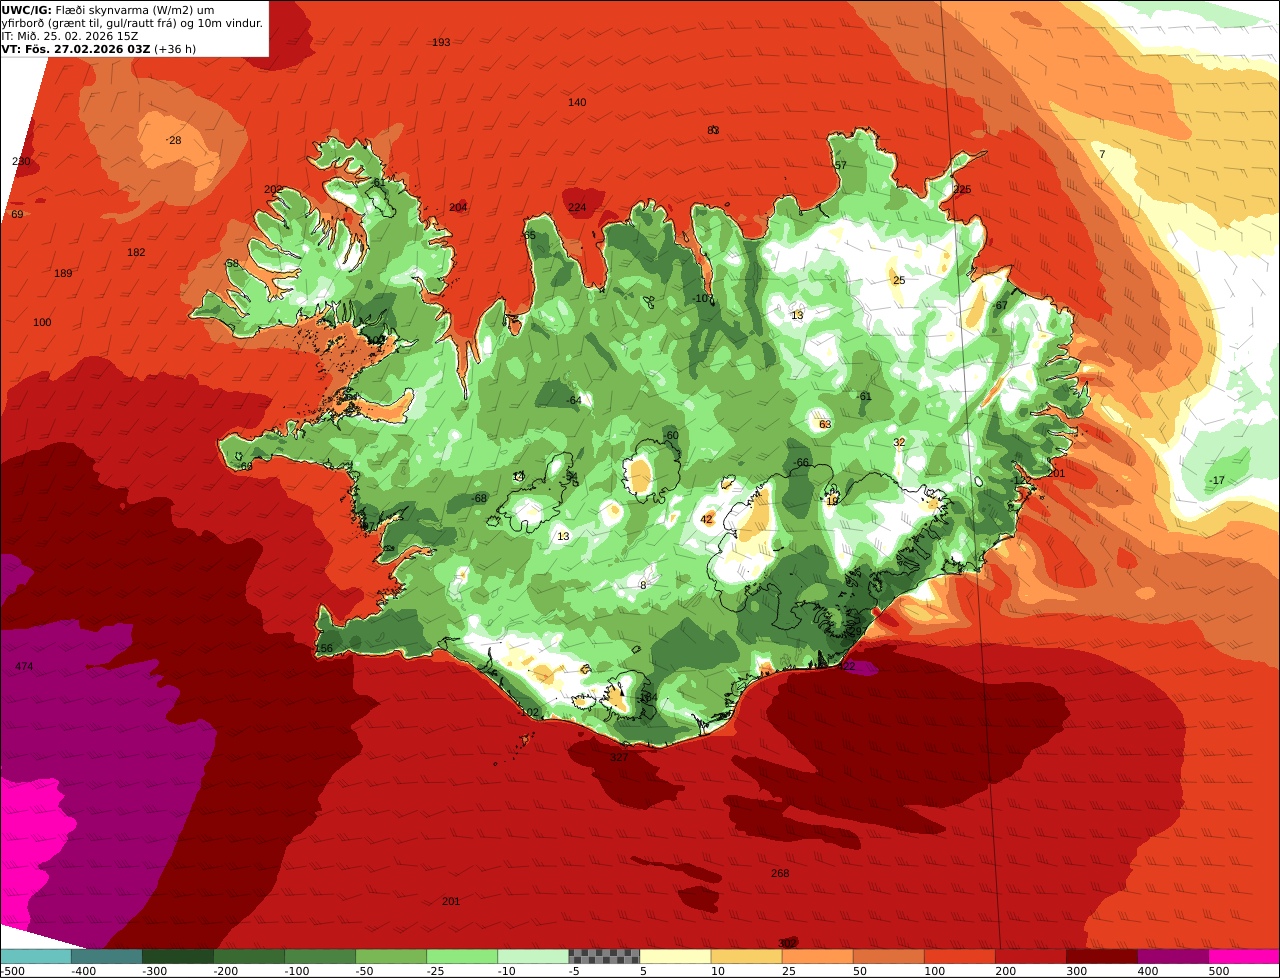
Task: Click the map value '63'
Action: 825,424
